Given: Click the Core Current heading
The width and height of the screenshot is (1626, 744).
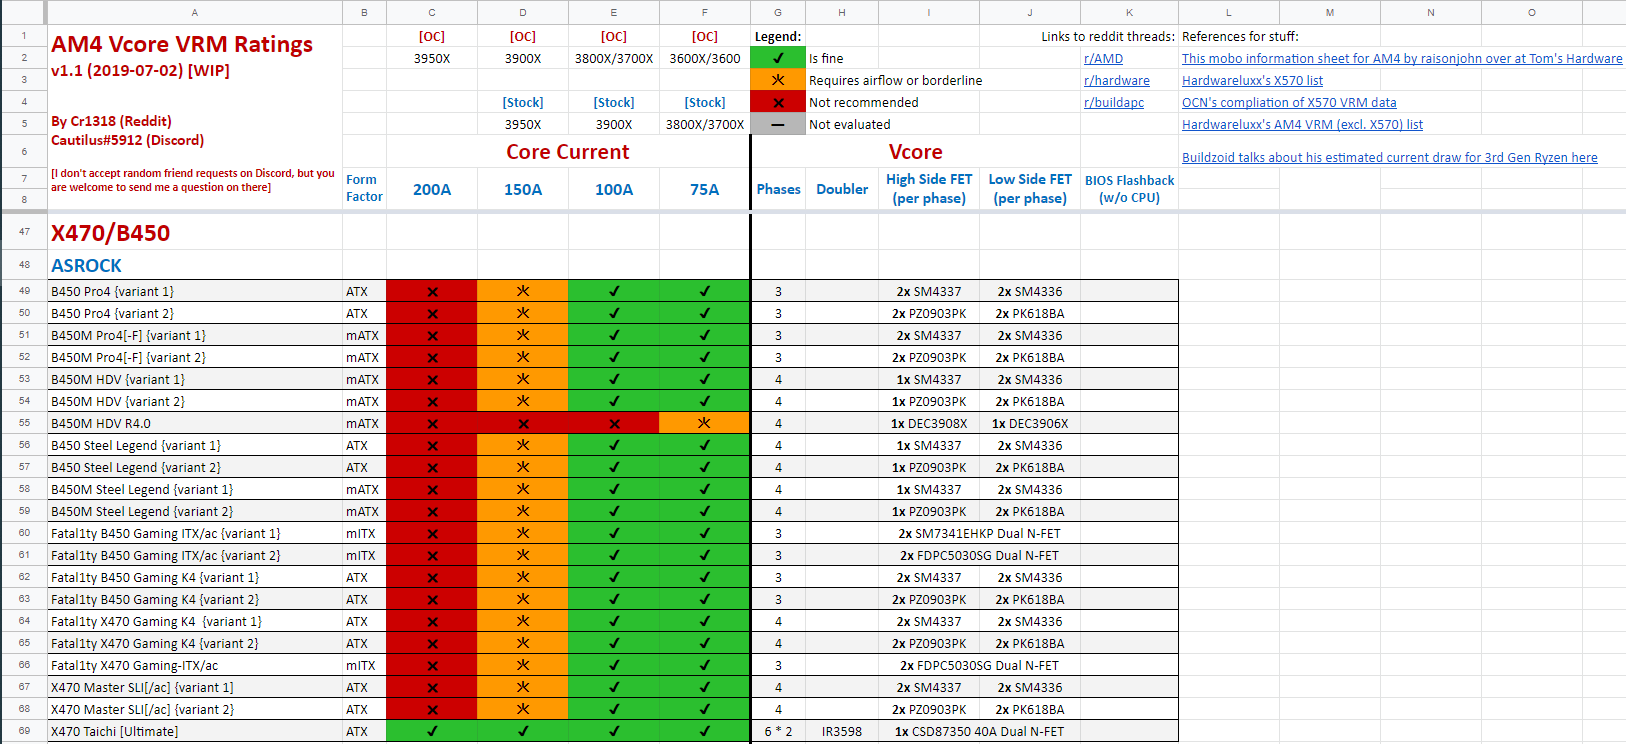Looking at the screenshot, I should pyautogui.click(x=568, y=152).
